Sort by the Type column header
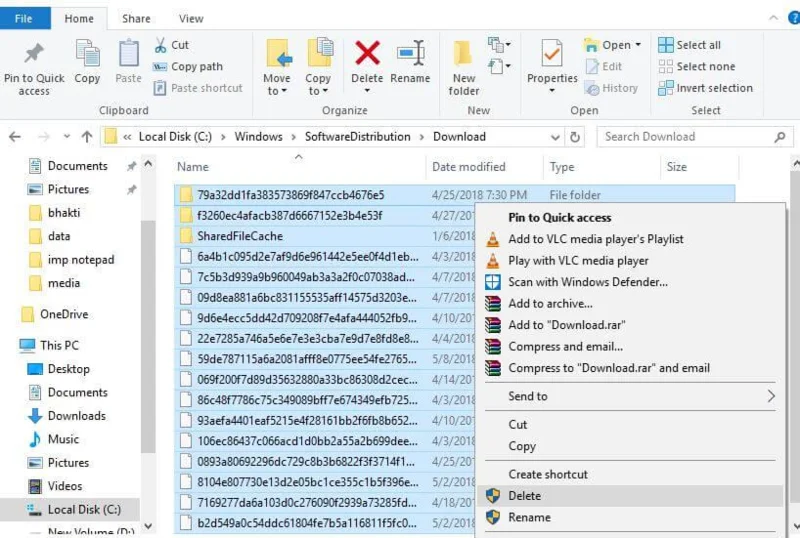 pos(602,167)
